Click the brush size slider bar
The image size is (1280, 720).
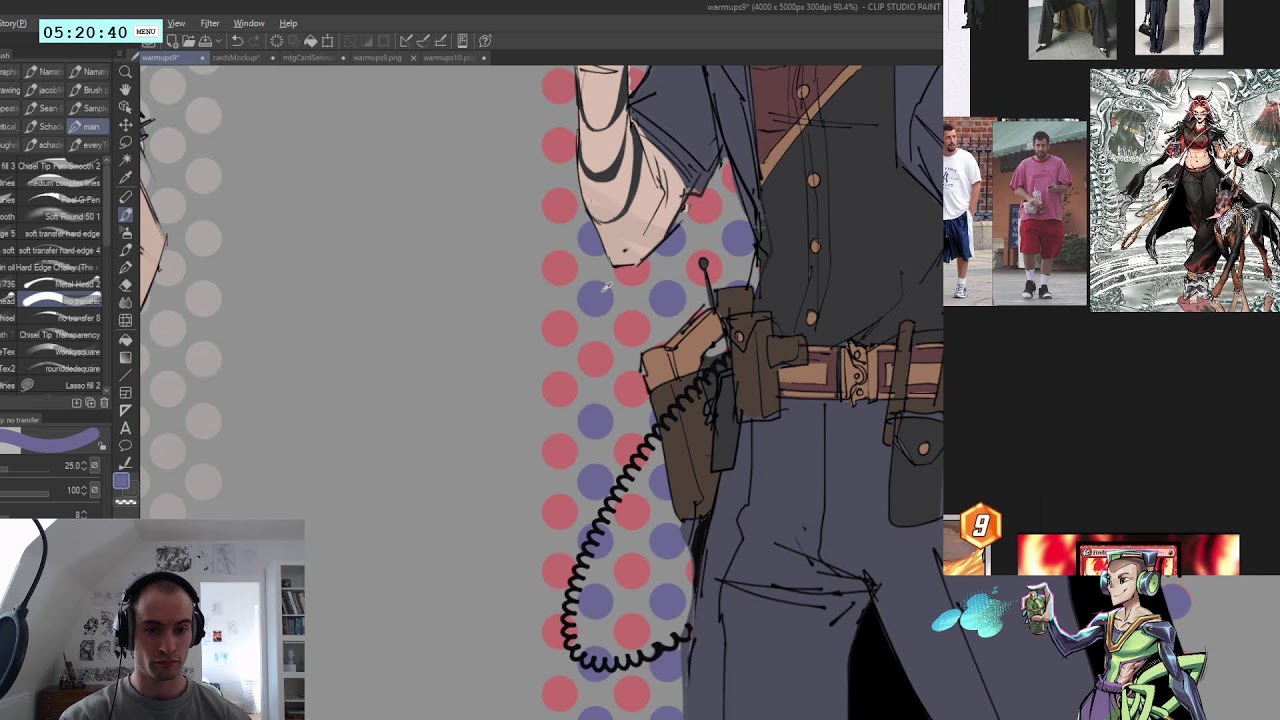(x=24, y=470)
